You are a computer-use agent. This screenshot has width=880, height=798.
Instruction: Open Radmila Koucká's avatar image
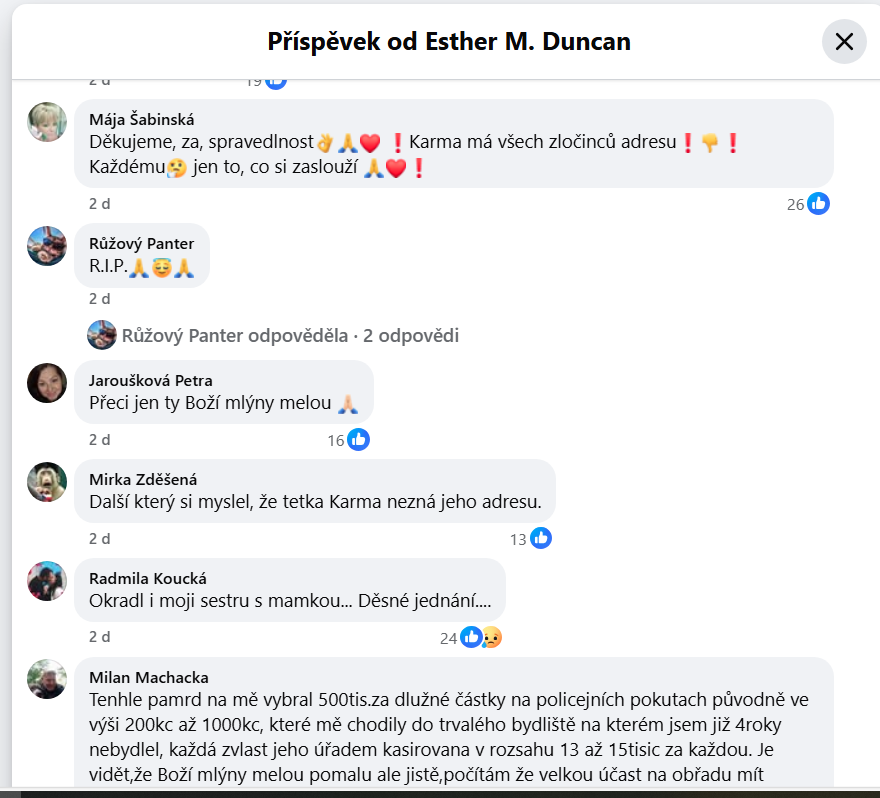[x=47, y=581]
